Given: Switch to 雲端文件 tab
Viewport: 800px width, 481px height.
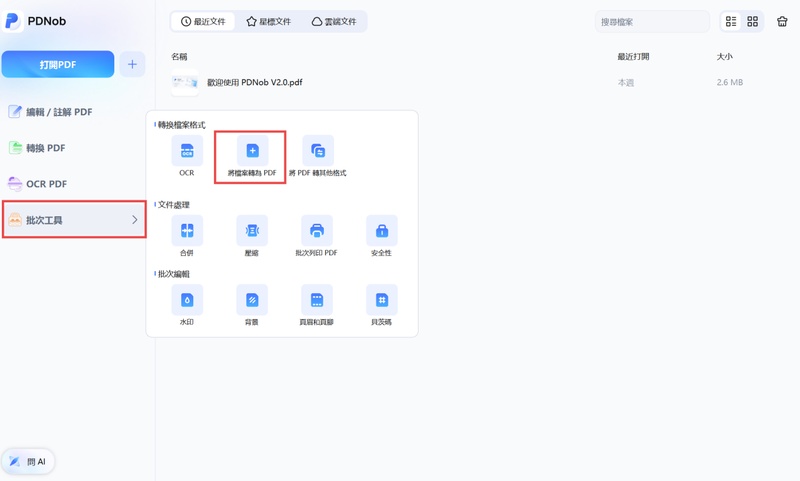Looking at the screenshot, I should [334, 21].
